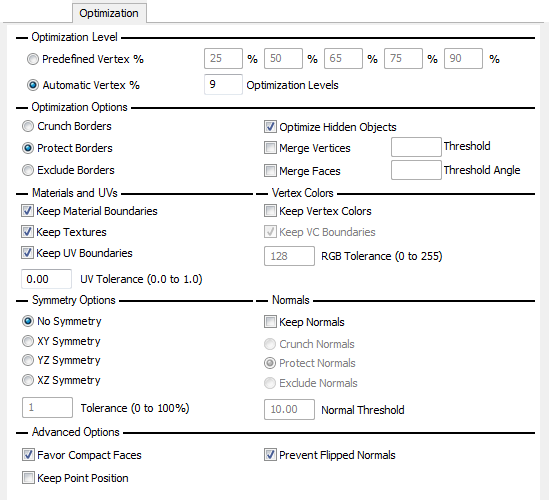Switch to the Optimization tab
Image resolution: width=549 pixels, height=500 pixels.
109,13
